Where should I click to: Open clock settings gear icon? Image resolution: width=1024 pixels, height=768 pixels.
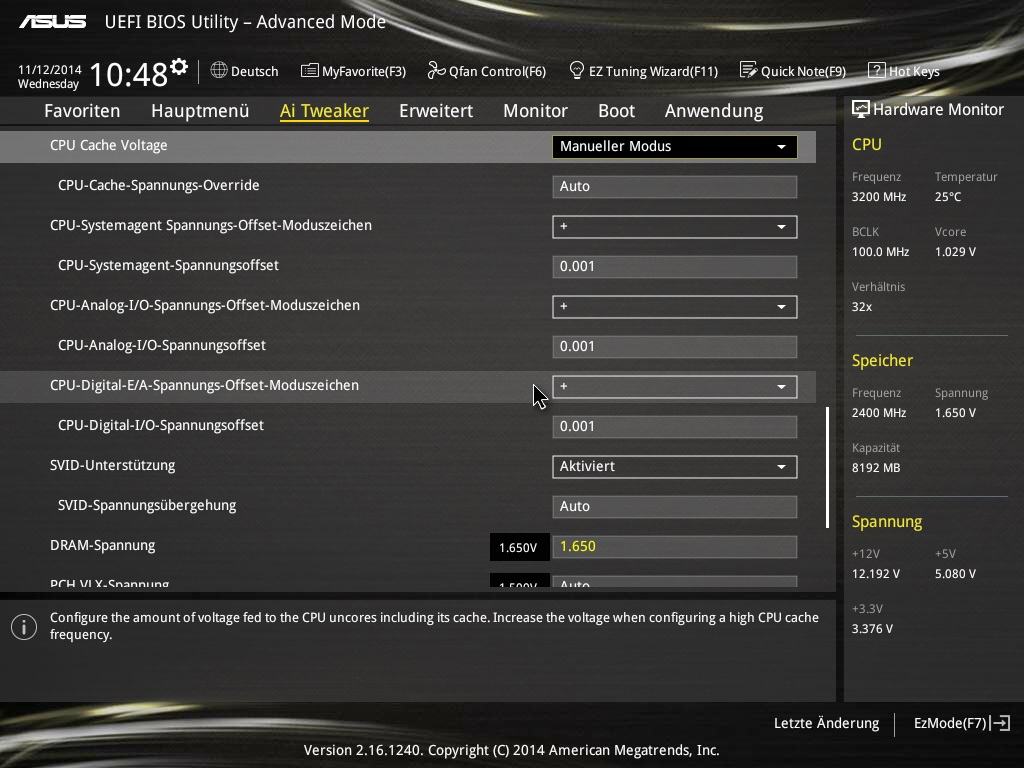[x=179, y=67]
